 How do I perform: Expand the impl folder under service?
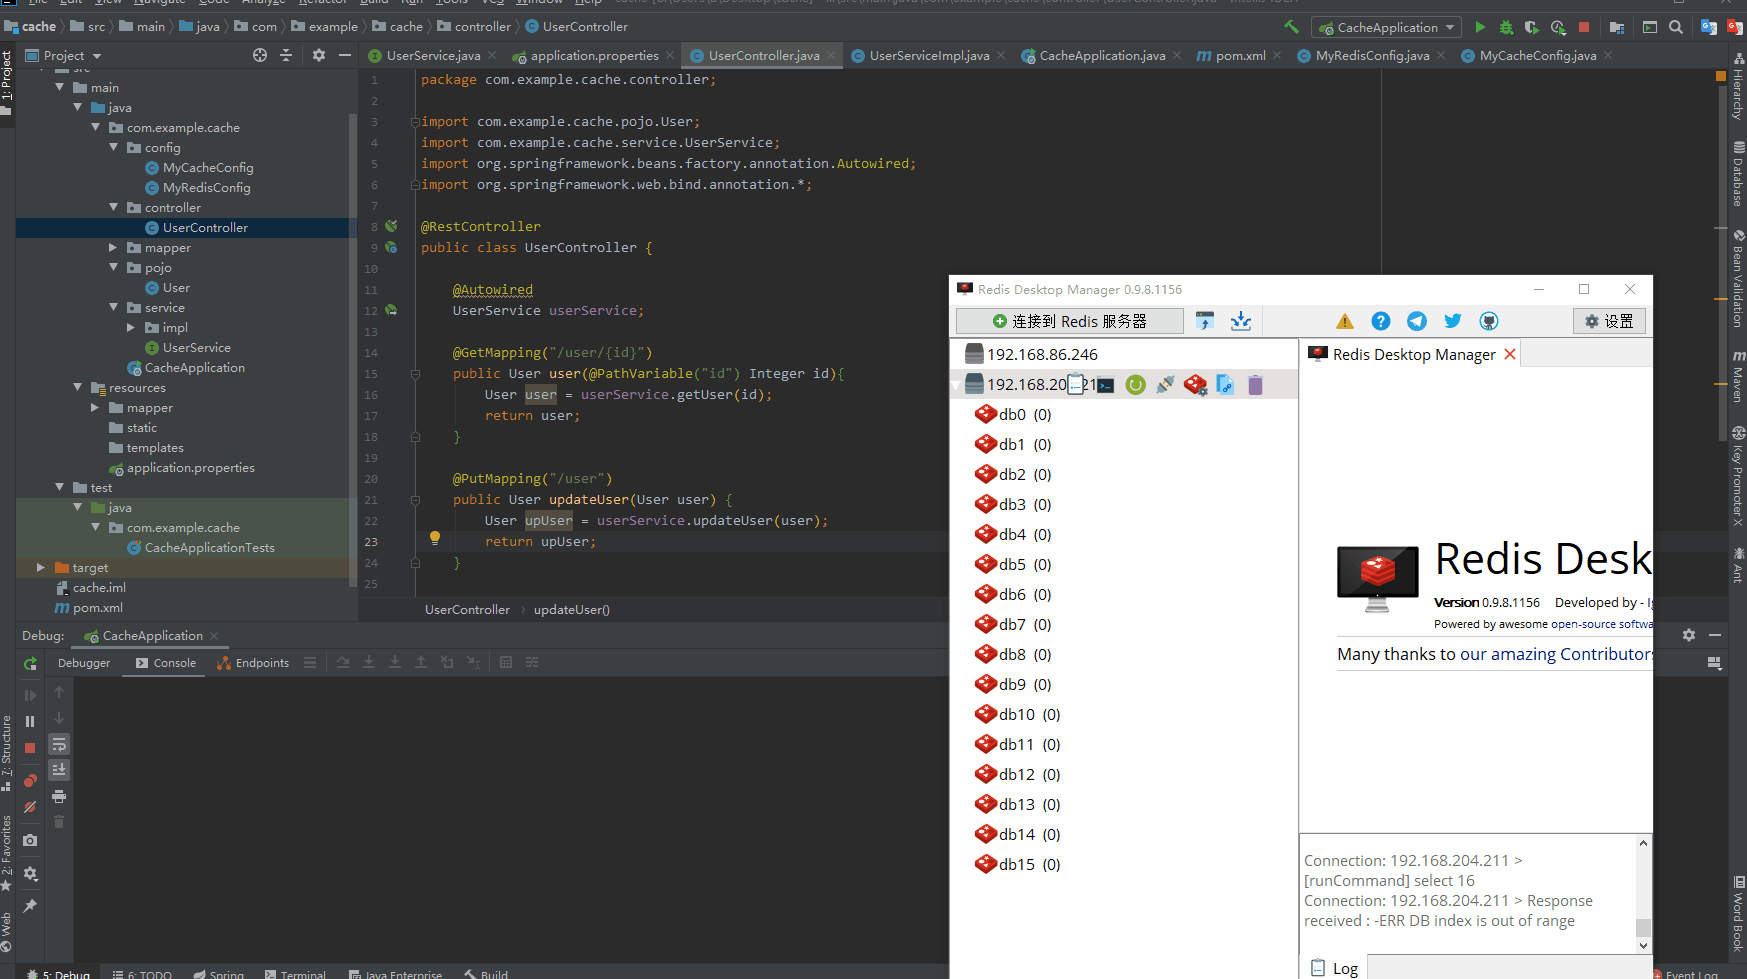point(131,328)
